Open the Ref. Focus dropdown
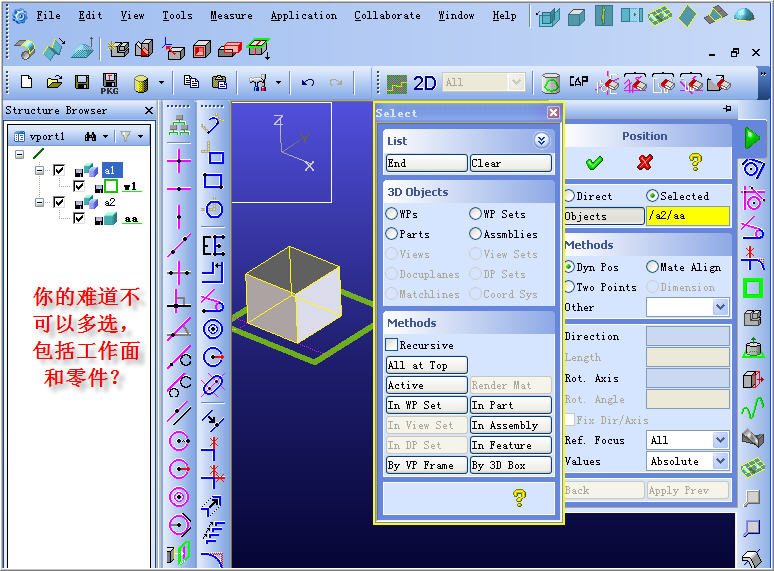This screenshot has width=774, height=571. [x=720, y=440]
